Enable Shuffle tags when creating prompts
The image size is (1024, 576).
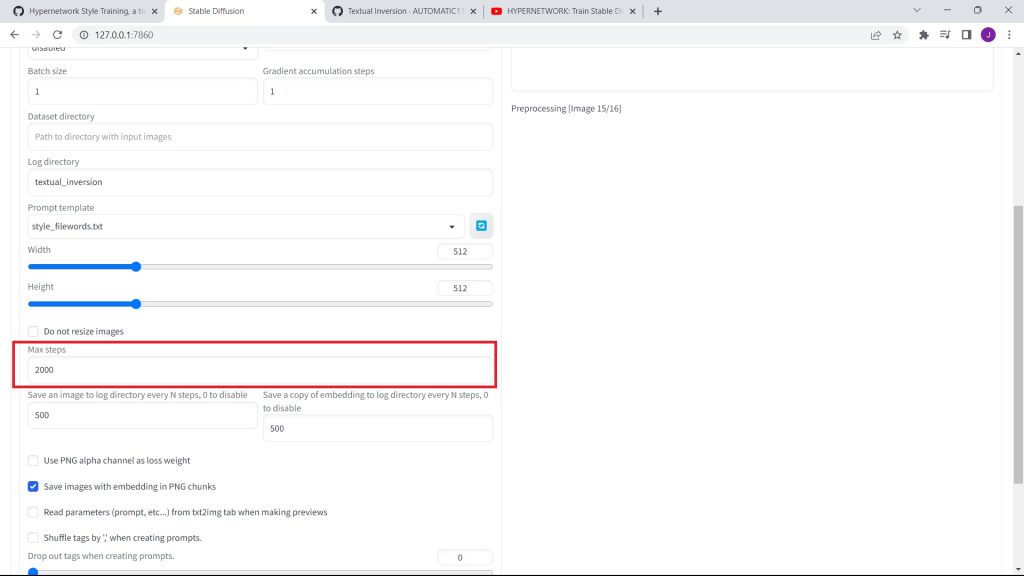[x=33, y=538]
